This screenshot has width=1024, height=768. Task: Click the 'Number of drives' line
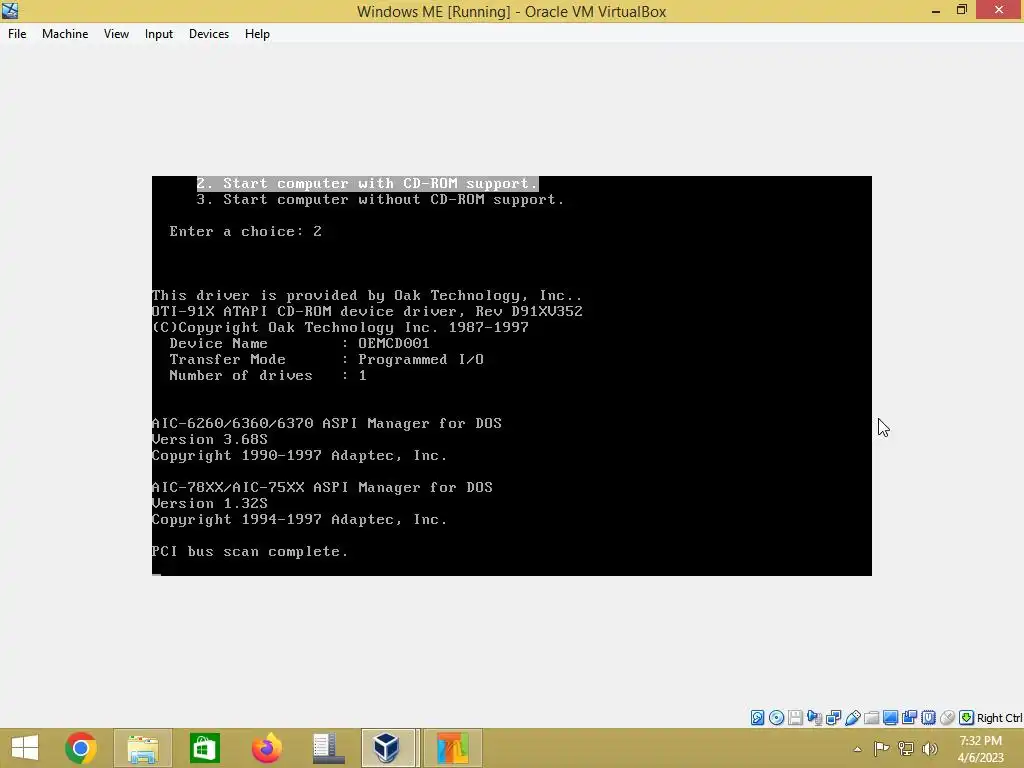tap(268, 376)
